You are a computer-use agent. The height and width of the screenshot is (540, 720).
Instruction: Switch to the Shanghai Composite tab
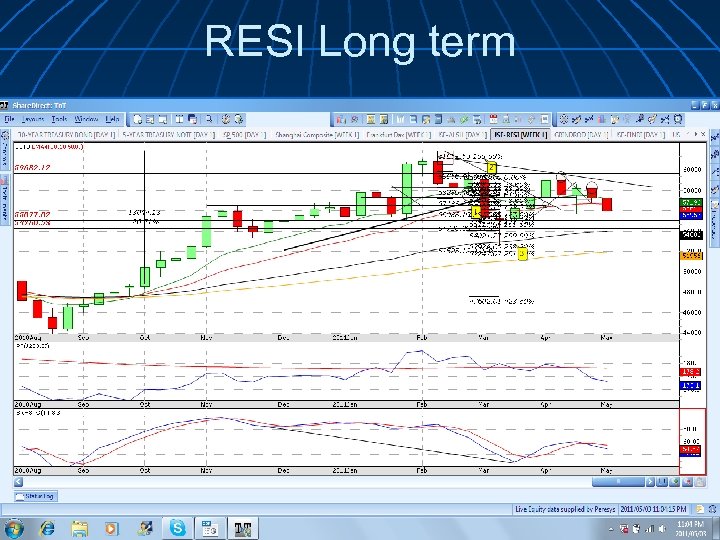click(317, 135)
